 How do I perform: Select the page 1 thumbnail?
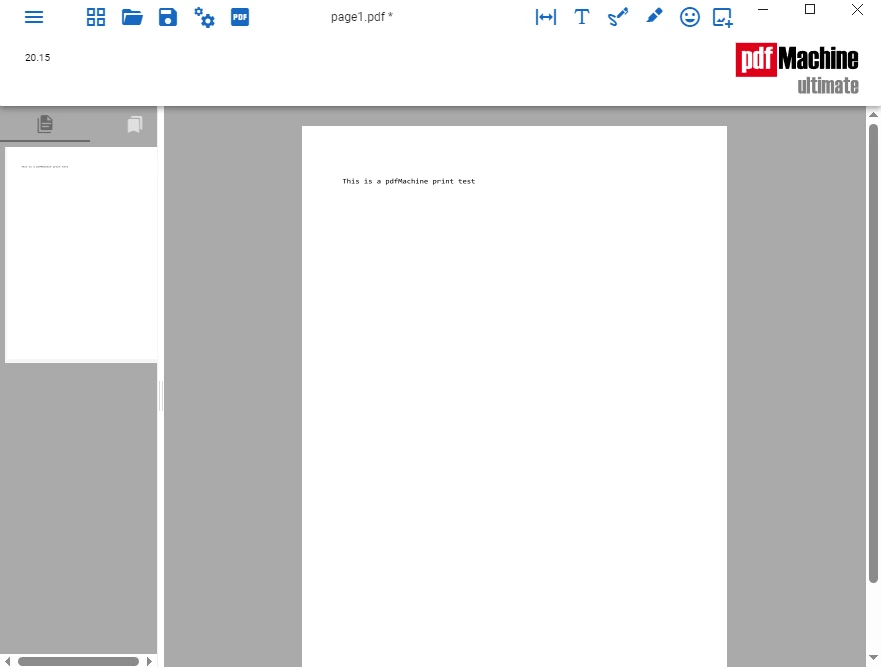coord(81,255)
